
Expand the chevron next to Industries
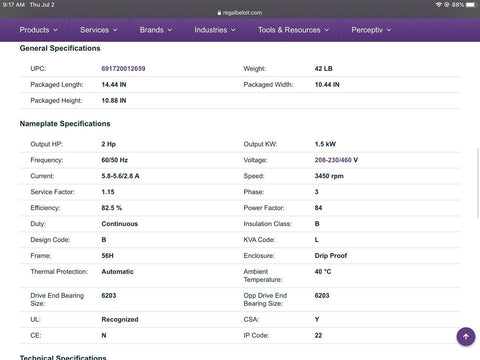pos(233,30)
